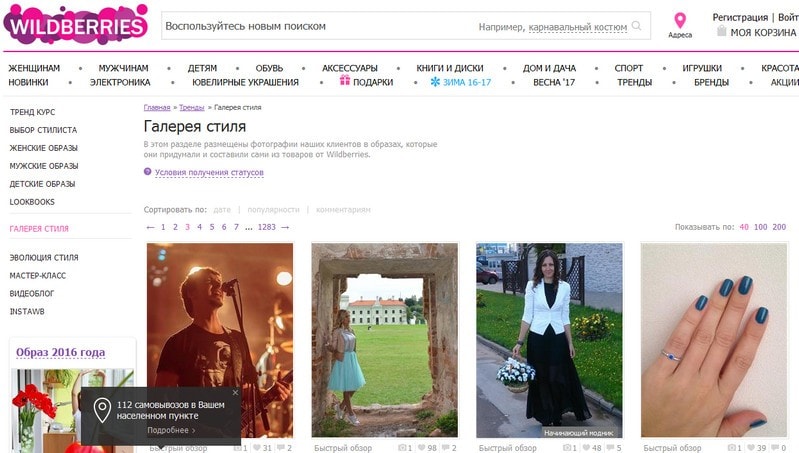Screen dimensions: 799x453
Task: Open singer with guitar photo
Action: pos(220,340)
